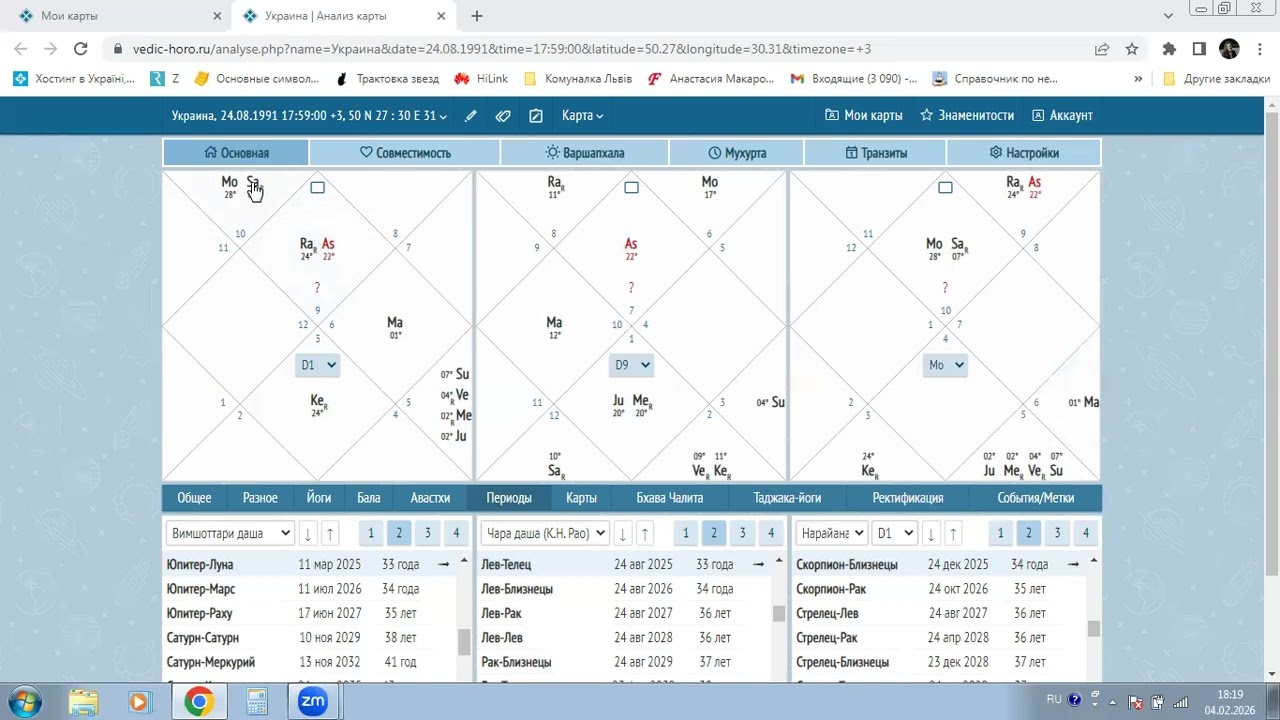
Task: Open the Mo dropdown in third chart
Action: click(945, 365)
